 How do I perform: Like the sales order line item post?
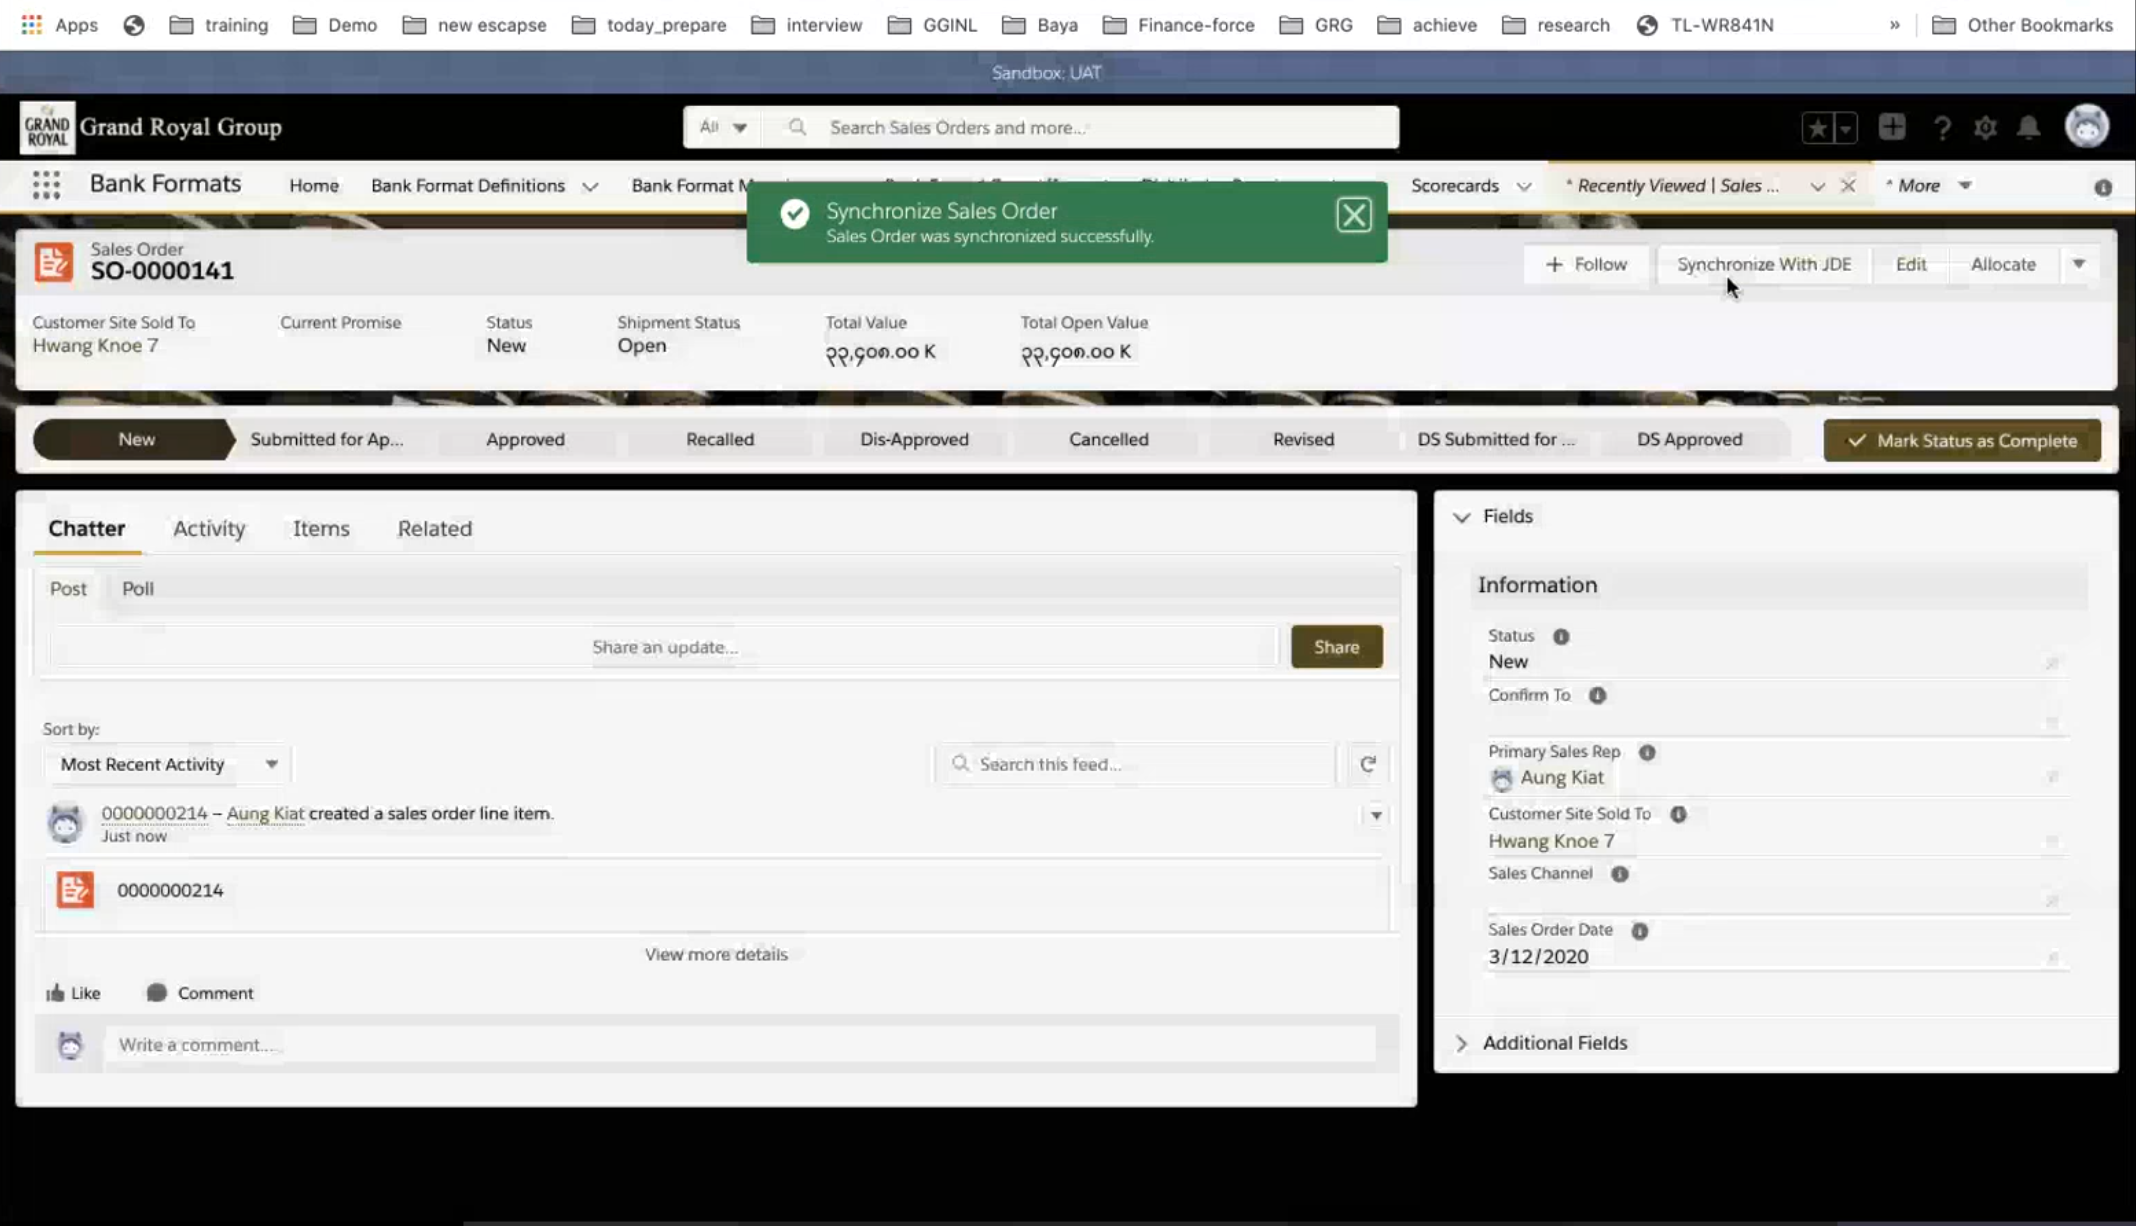73,993
